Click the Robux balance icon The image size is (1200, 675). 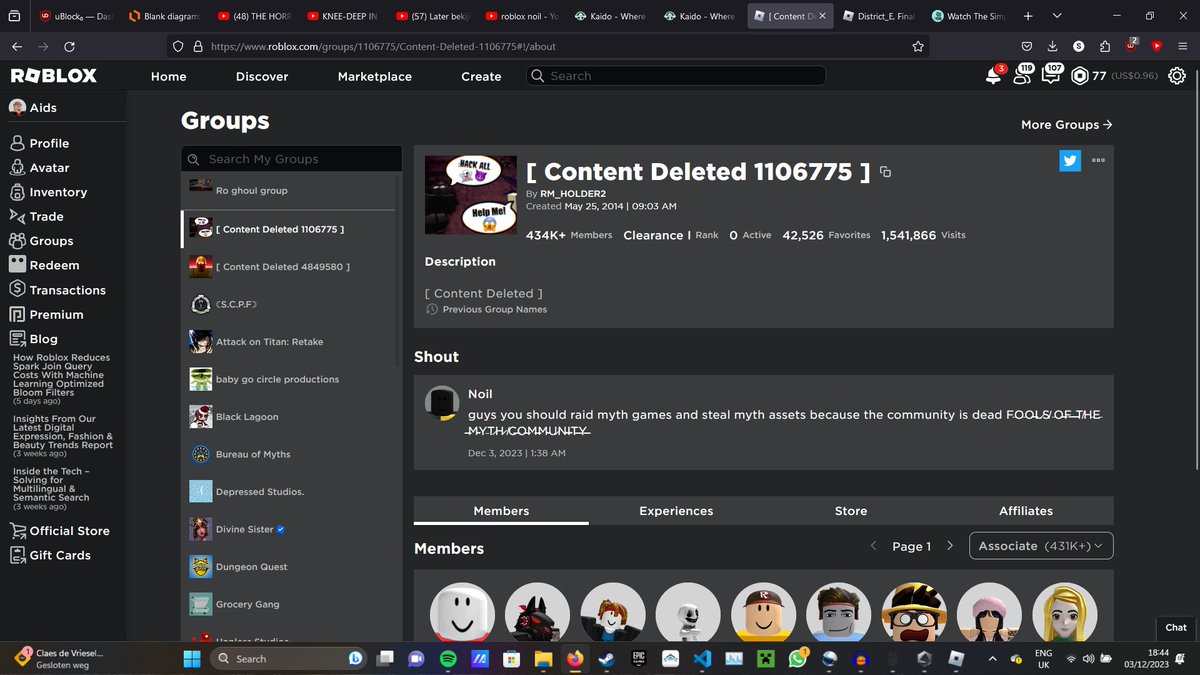(1080, 76)
